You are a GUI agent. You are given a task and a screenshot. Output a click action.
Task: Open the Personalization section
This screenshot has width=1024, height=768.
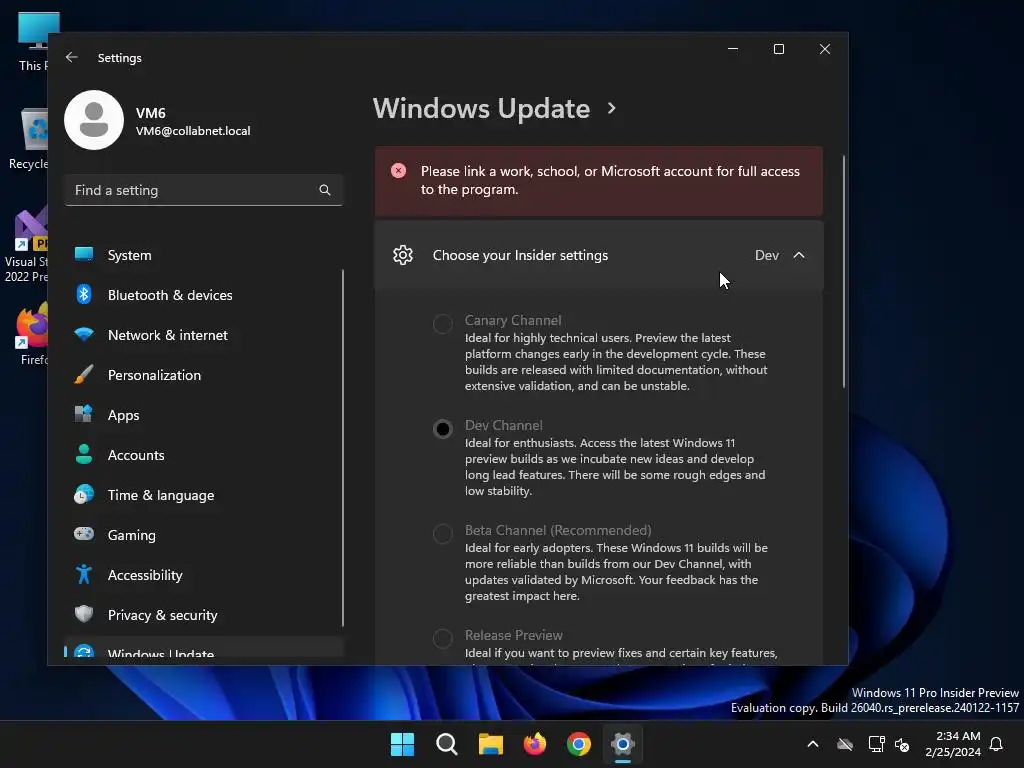click(x=203, y=374)
